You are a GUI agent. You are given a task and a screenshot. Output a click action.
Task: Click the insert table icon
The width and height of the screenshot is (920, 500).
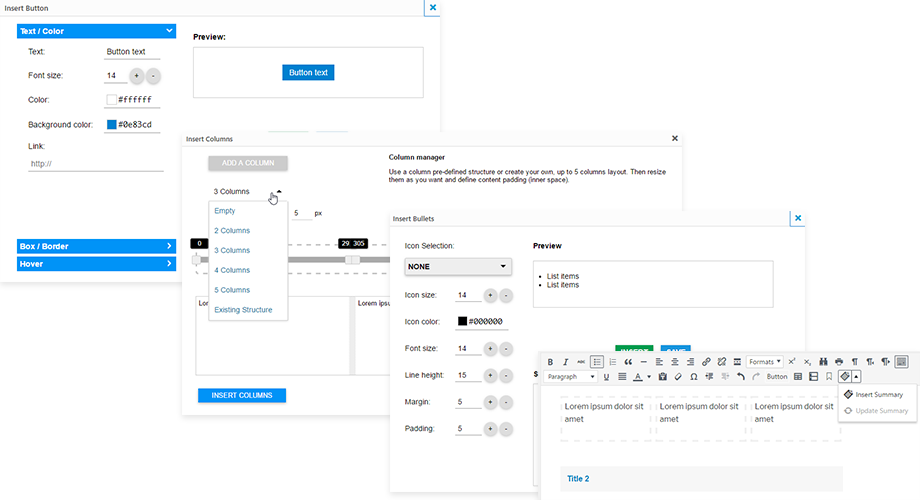point(798,377)
